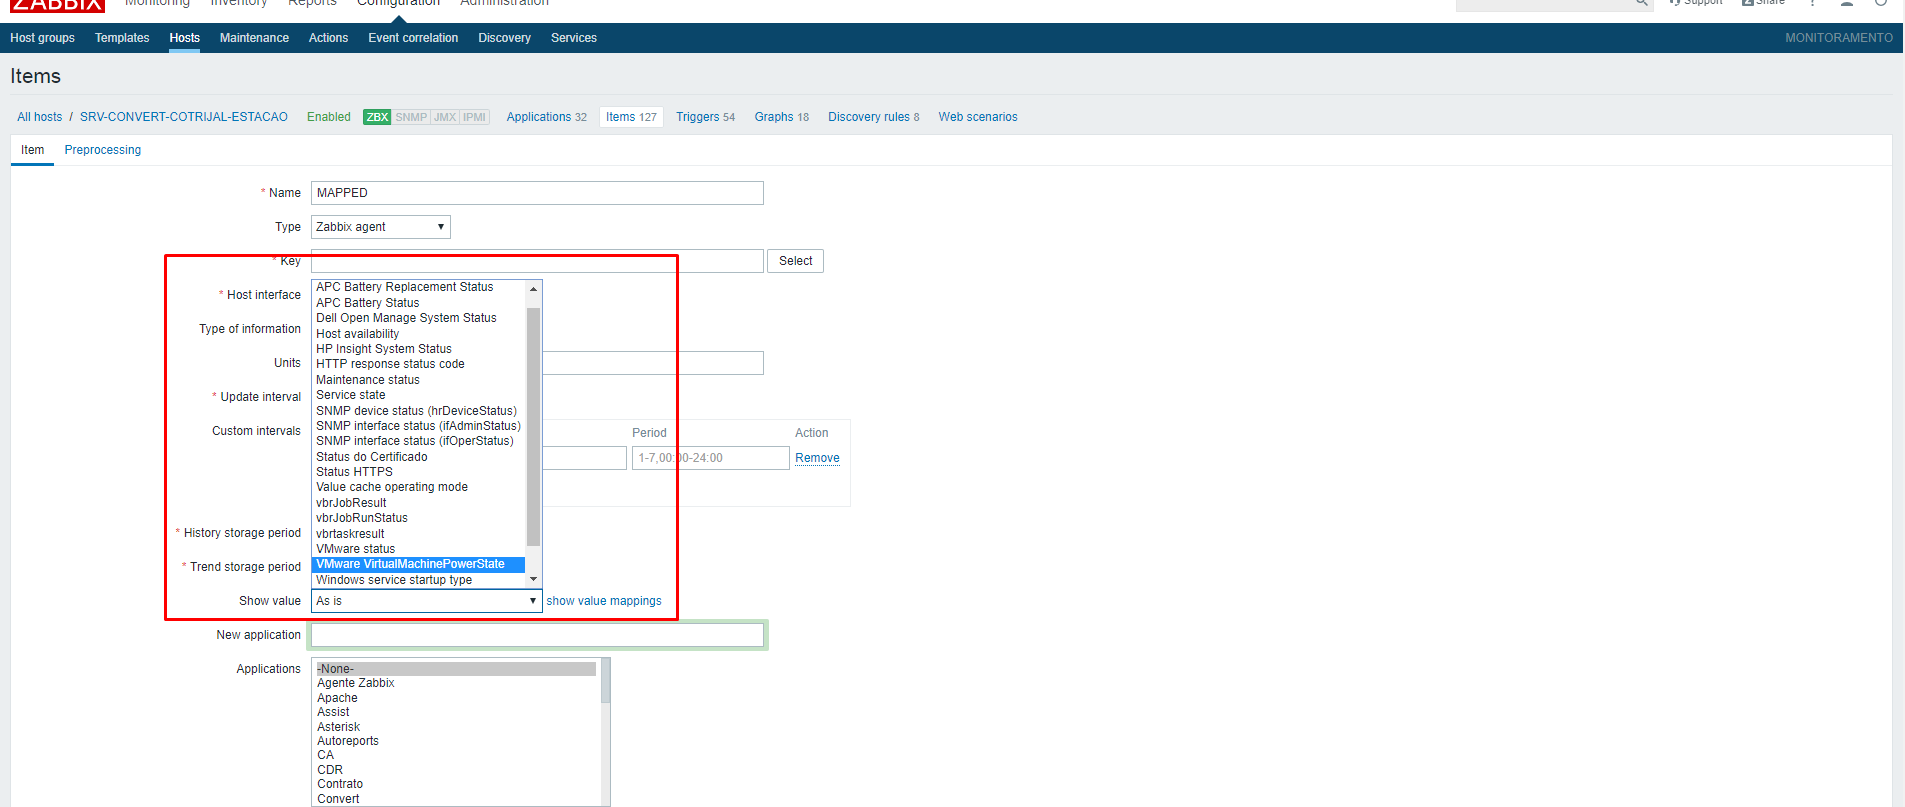Select SNMP interface status (ifOperStatus)

pos(419,441)
